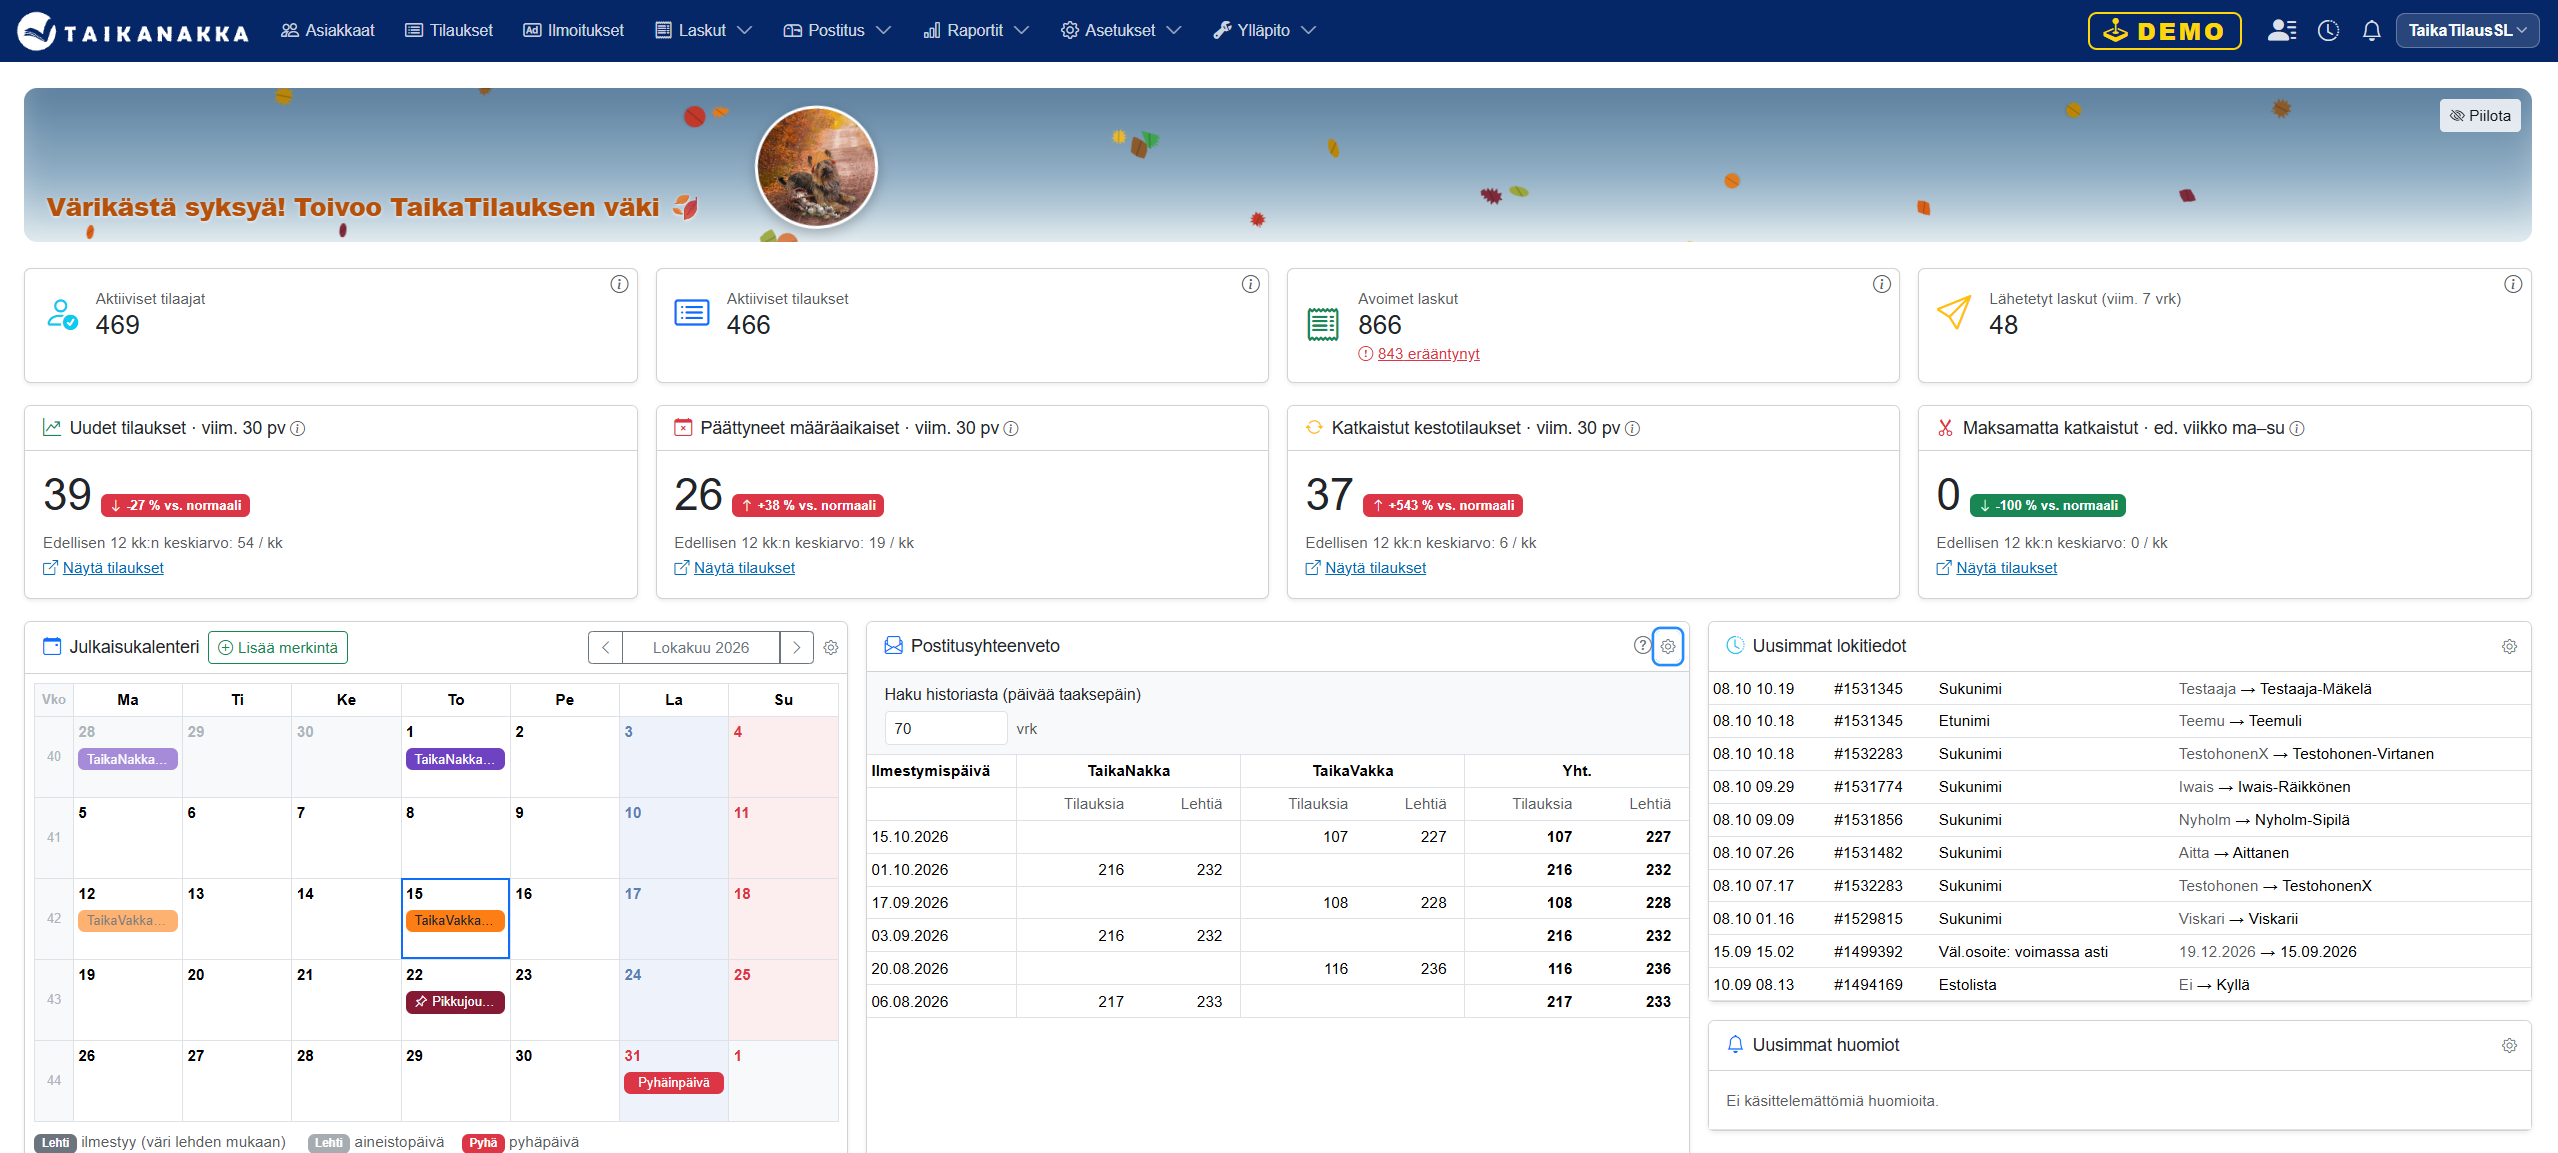Select the Pyhäinpäivä event on day 31
Image resolution: width=2558 pixels, height=1153 pixels.
click(673, 1083)
